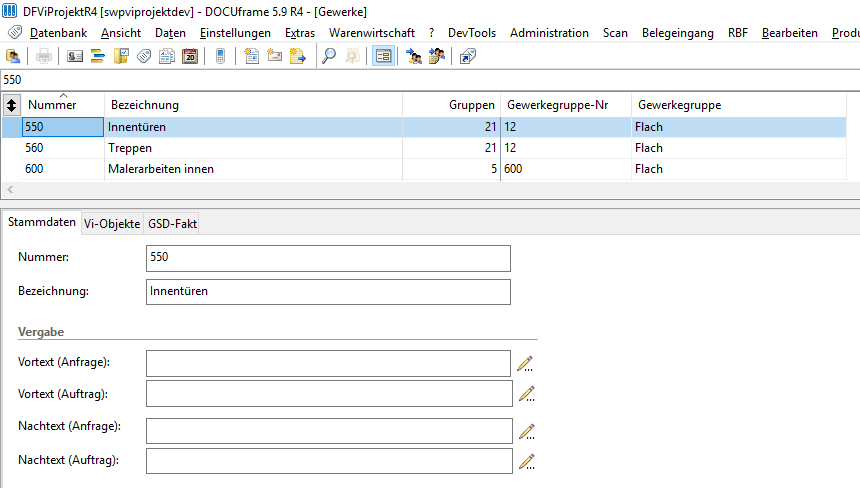Viewport: 860px width, 488px height.
Task: Click the folder with checklist icon
Action: pos(121,56)
